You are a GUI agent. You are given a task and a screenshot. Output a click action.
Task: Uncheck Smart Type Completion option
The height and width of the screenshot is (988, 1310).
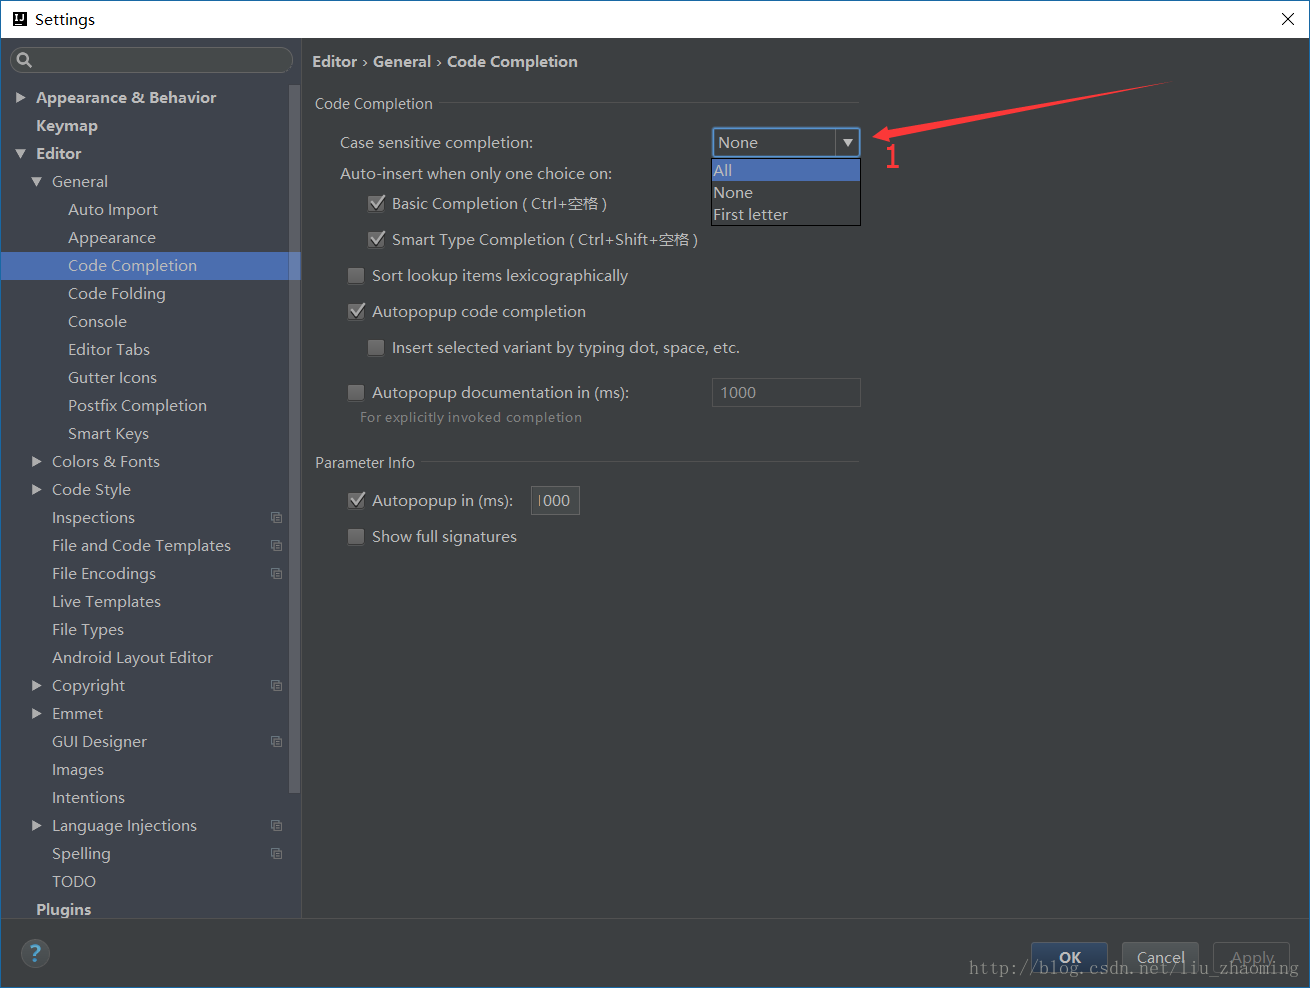(x=377, y=239)
